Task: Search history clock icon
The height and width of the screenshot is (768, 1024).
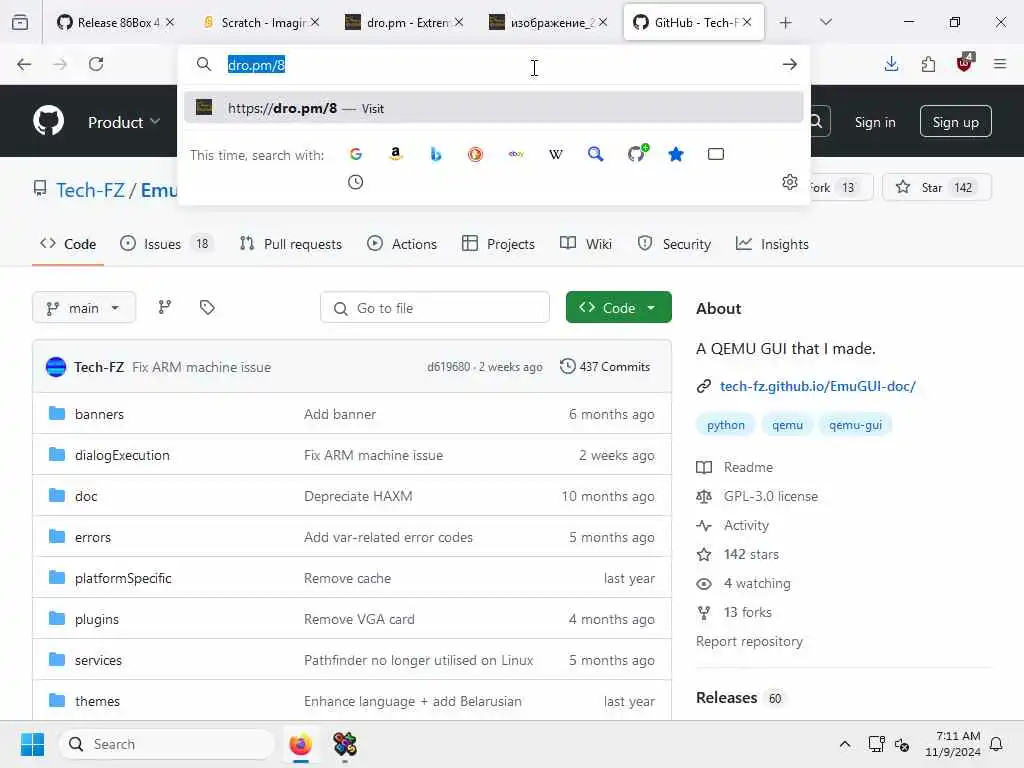Action: point(355,182)
